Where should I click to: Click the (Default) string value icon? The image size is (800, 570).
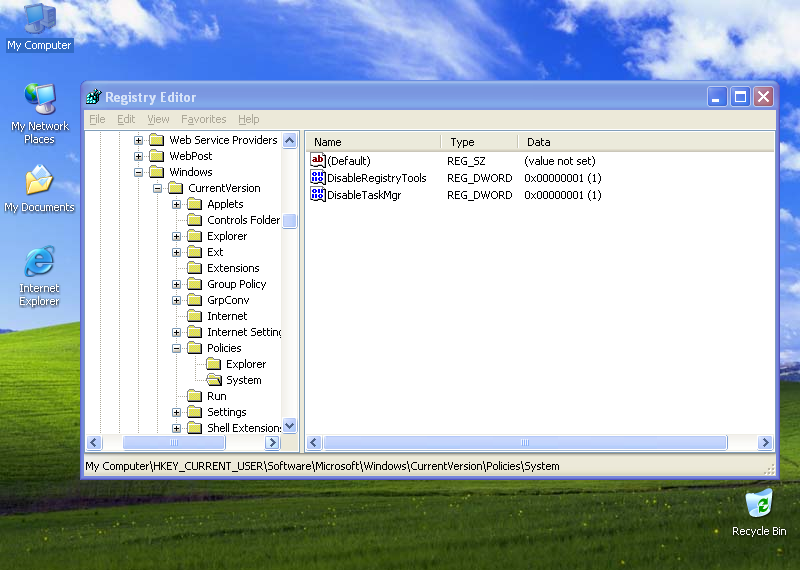pos(317,161)
